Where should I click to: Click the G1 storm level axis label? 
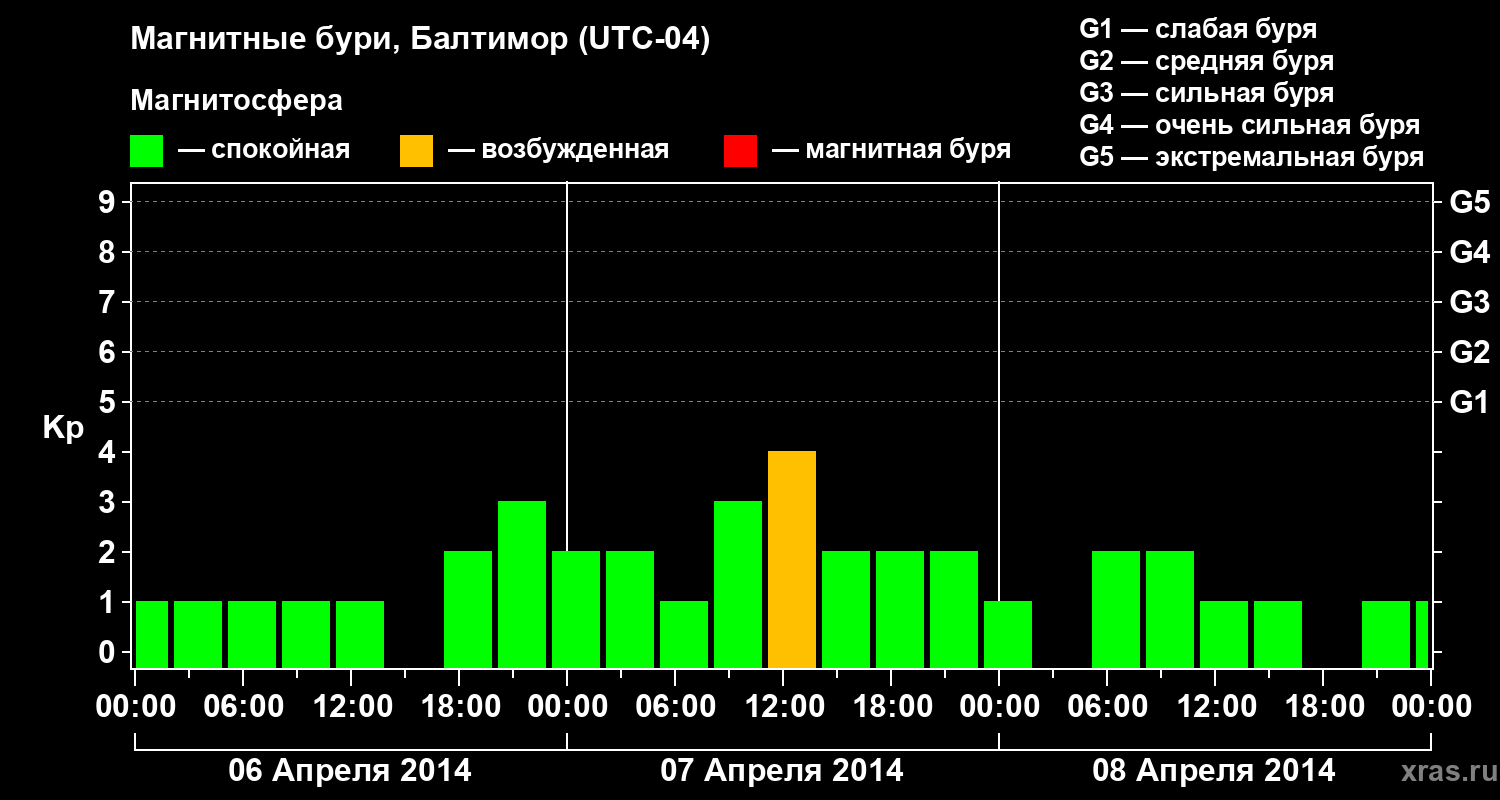1469,402
